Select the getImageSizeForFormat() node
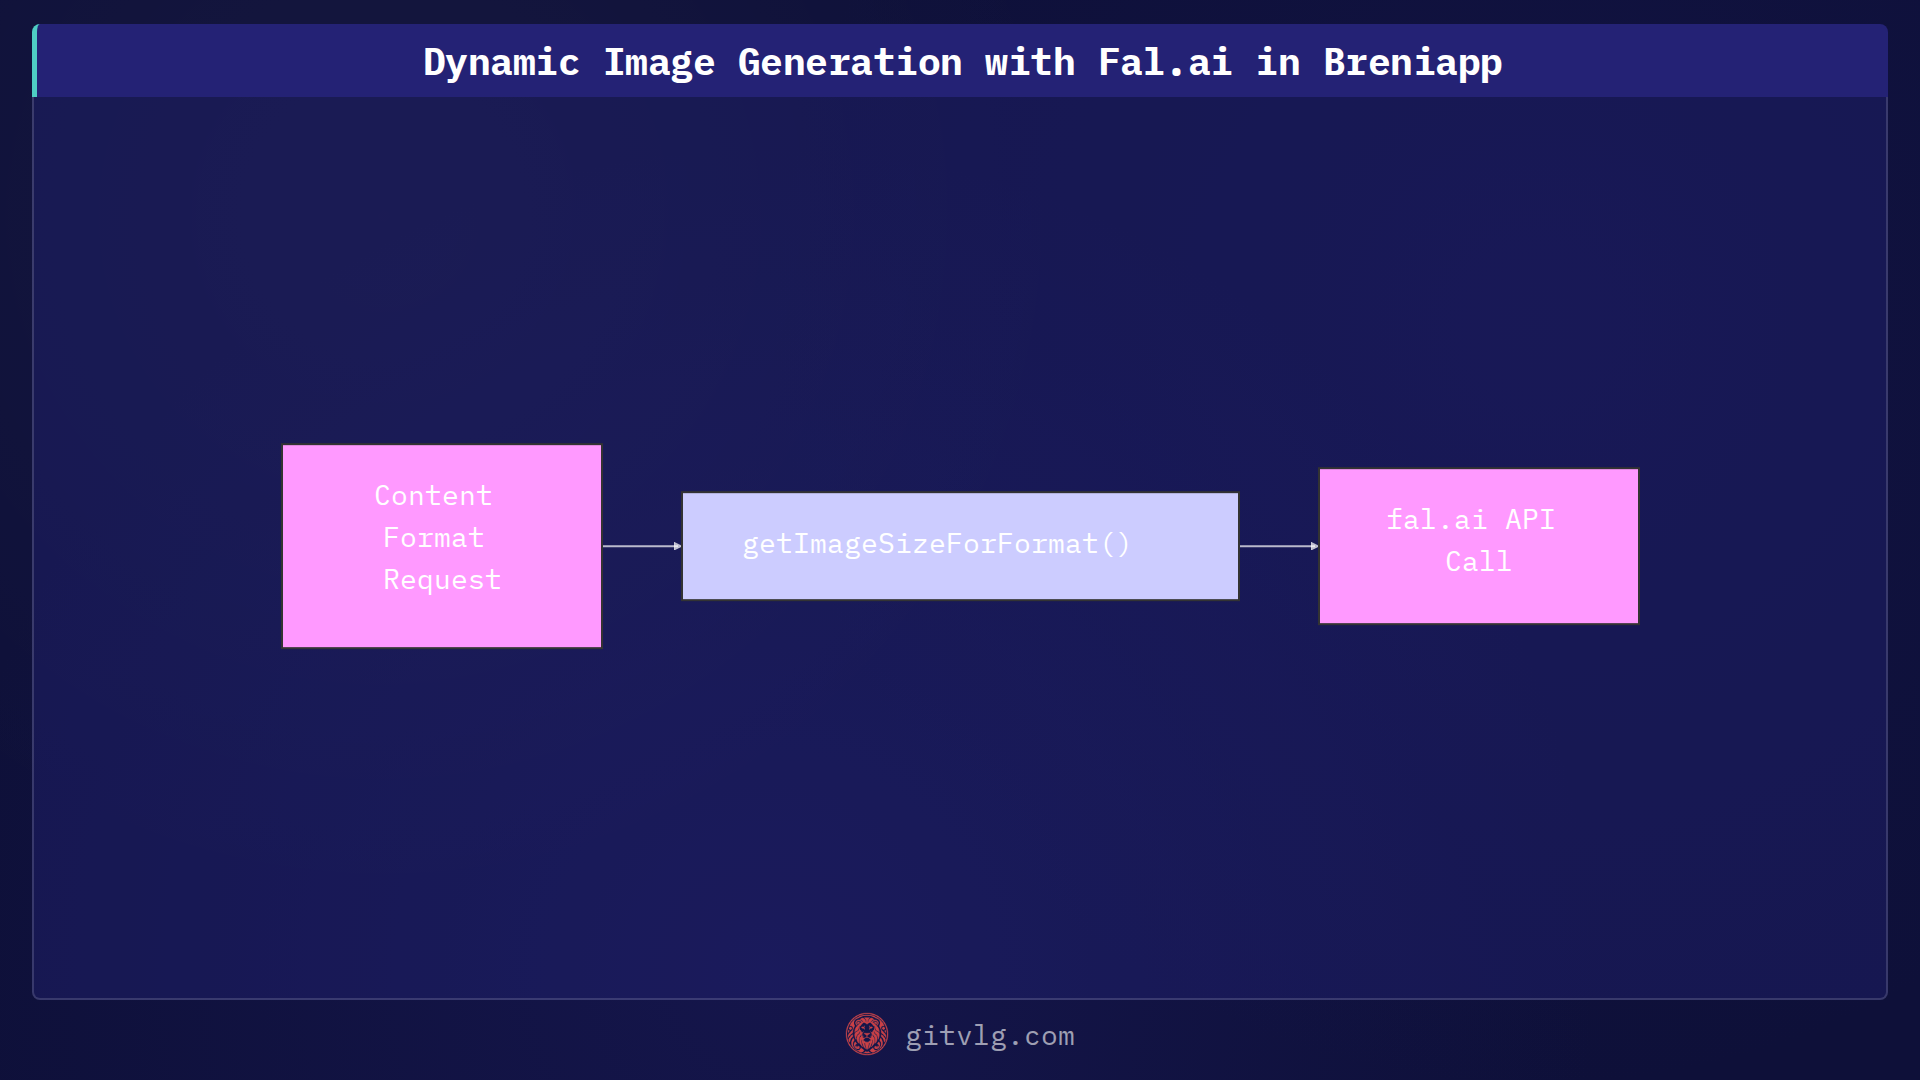The height and width of the screenshot is (1080, 1920). [960, 546]
